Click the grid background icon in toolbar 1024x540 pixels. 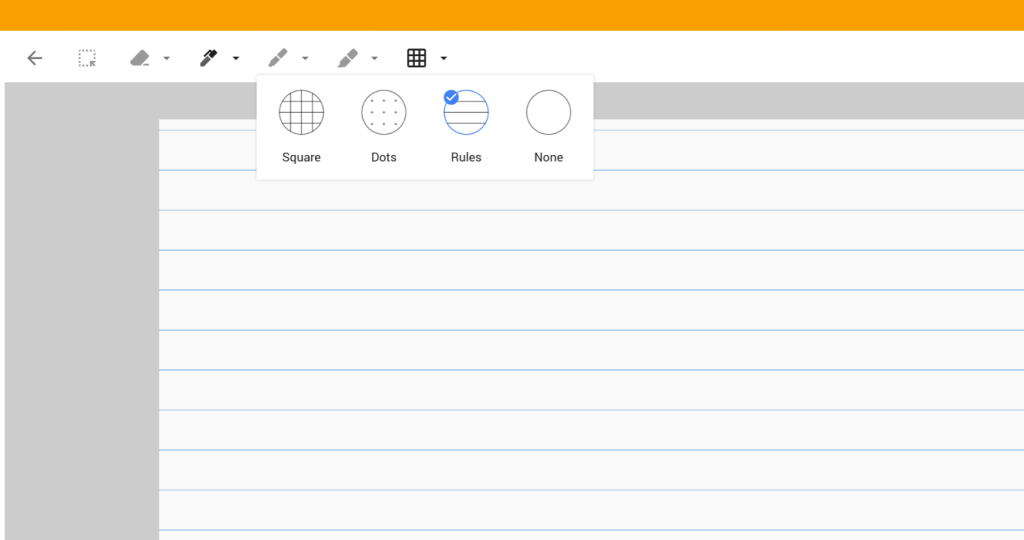click(x=417, y=58)
